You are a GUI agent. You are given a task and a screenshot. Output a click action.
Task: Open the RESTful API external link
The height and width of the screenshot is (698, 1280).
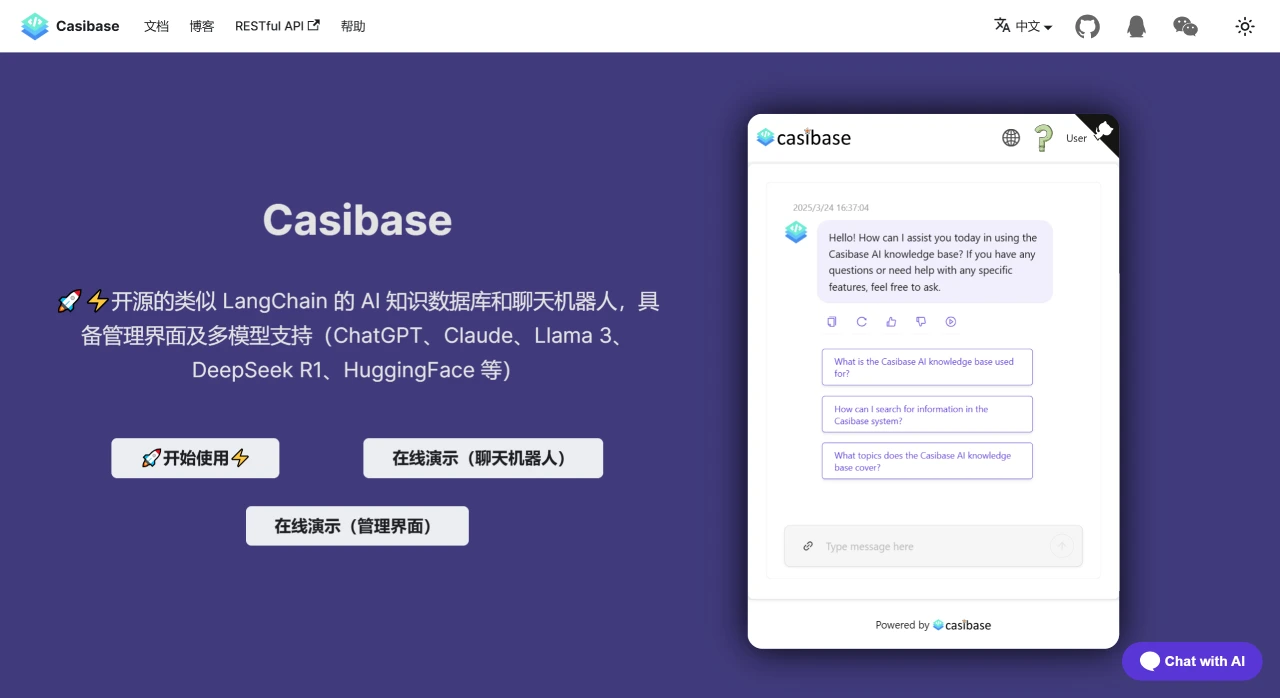[x=277, y=27]
